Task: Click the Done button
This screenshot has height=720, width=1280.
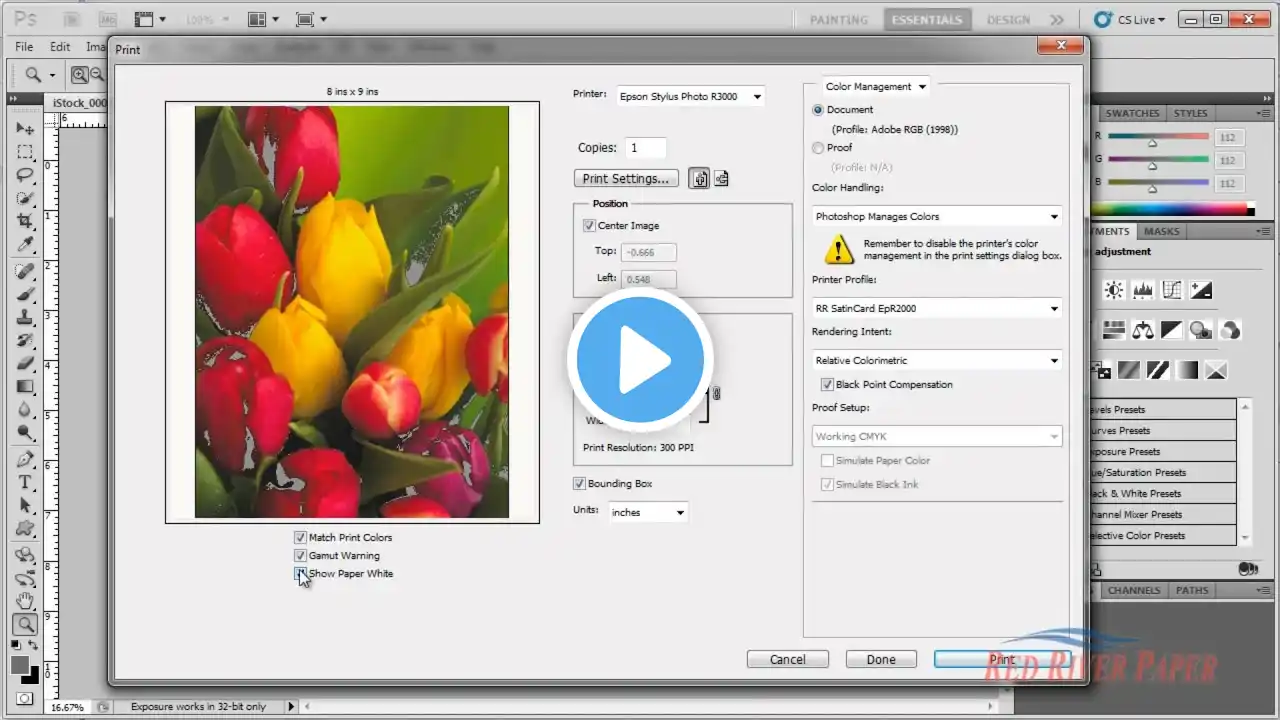Action: (881, 659)
